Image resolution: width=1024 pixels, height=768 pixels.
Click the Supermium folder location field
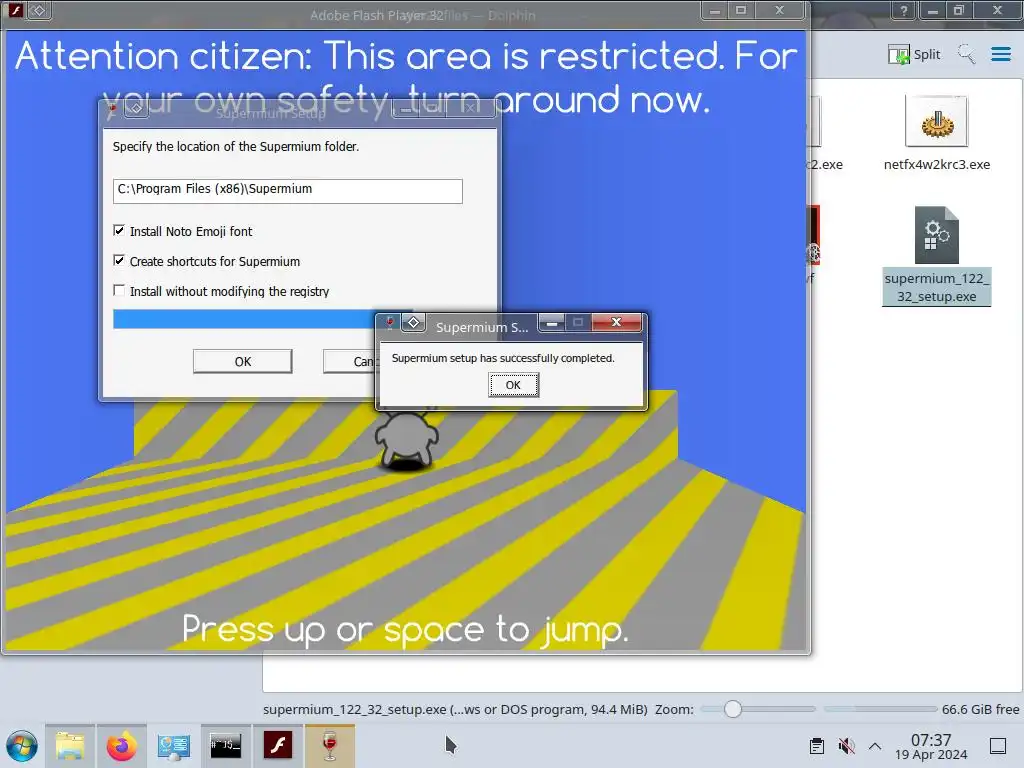coord(287,191)
